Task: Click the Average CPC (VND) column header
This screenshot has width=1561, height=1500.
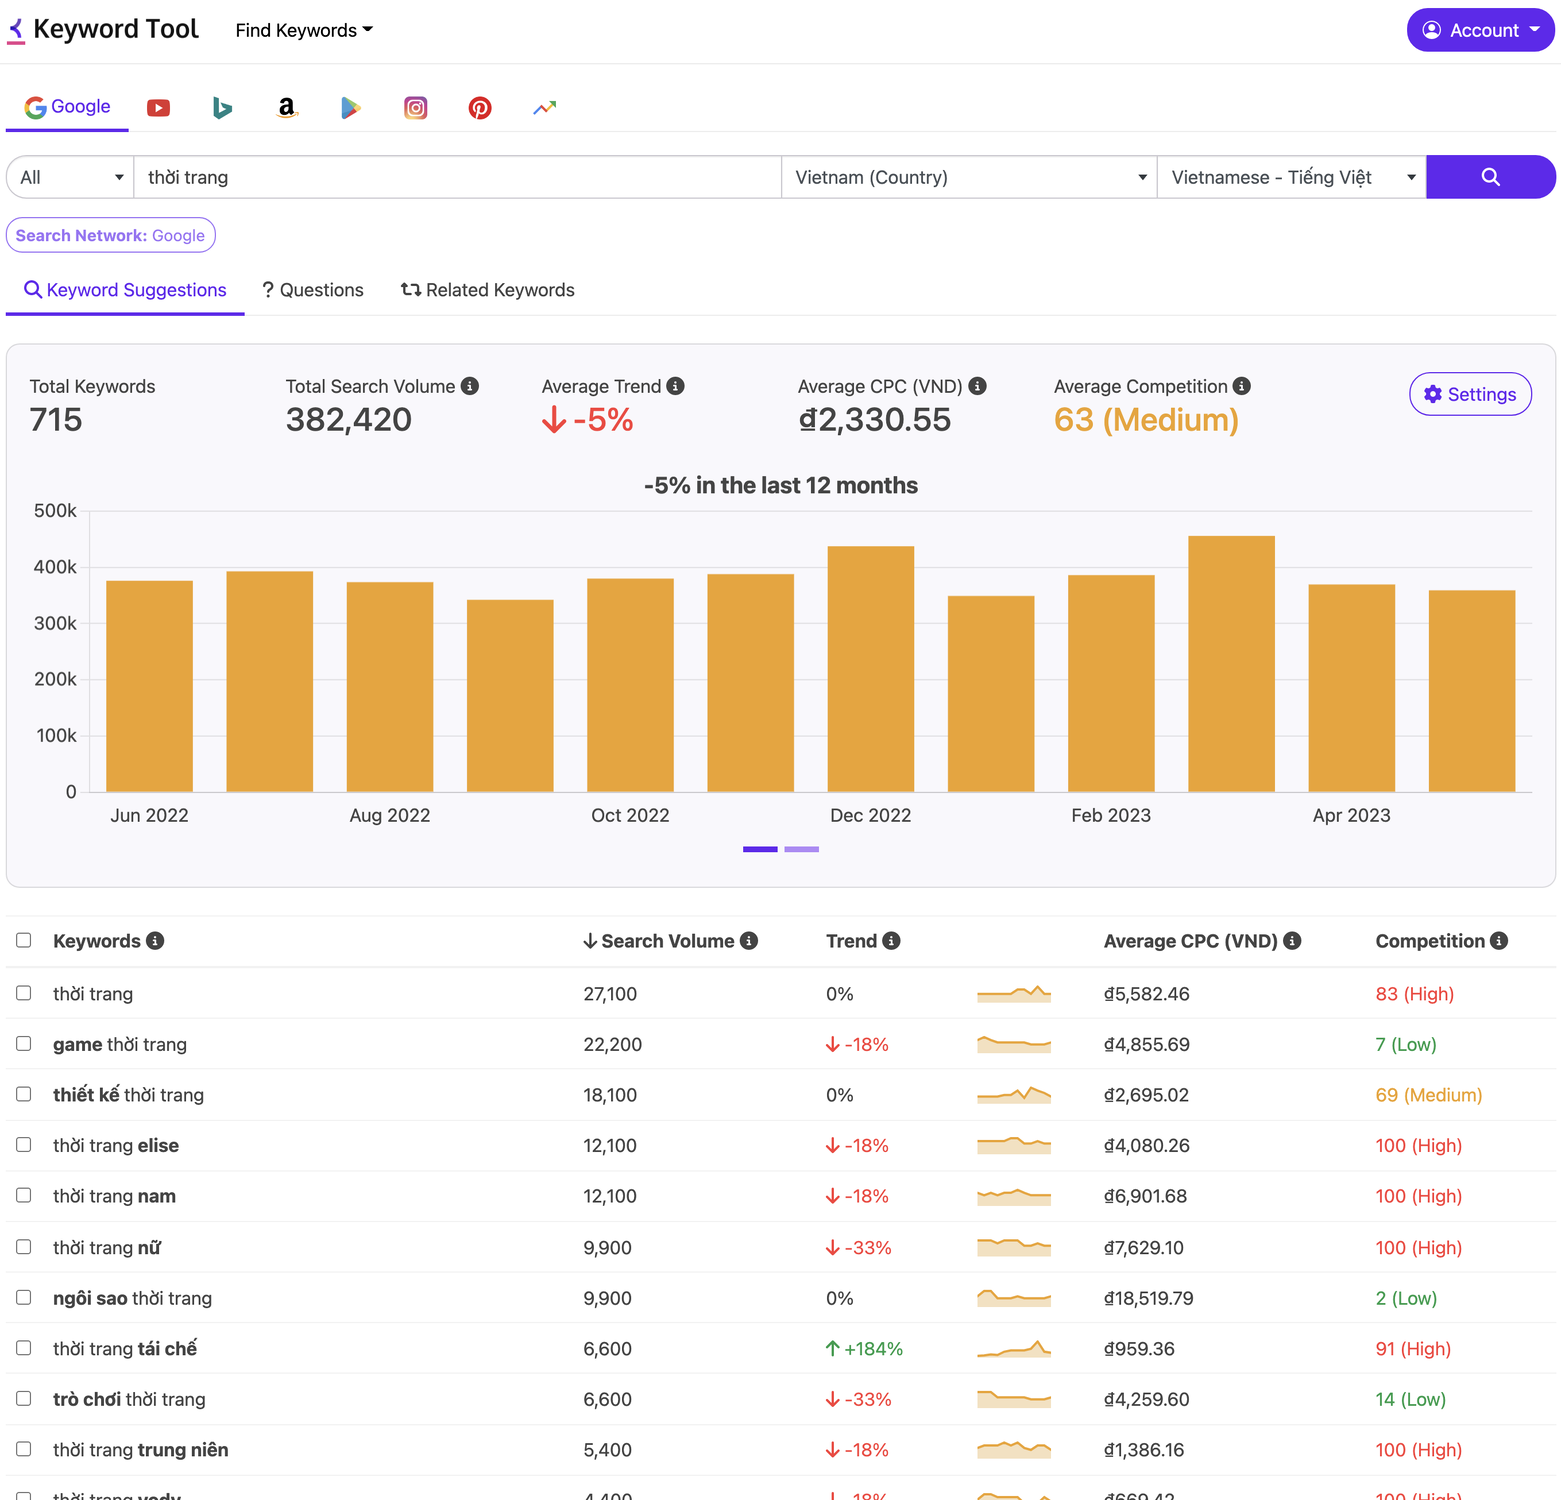Action: (x=1190, y=941)
